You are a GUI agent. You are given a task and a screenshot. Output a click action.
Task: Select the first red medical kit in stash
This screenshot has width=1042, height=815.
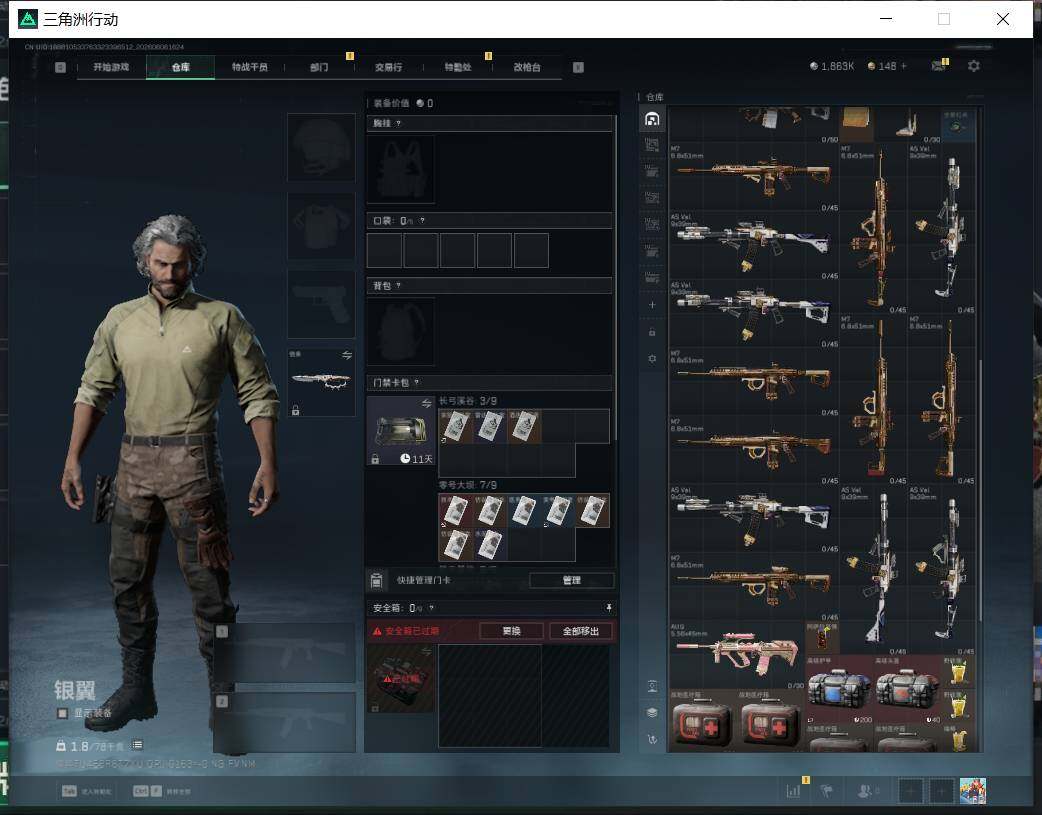(703, 722)
